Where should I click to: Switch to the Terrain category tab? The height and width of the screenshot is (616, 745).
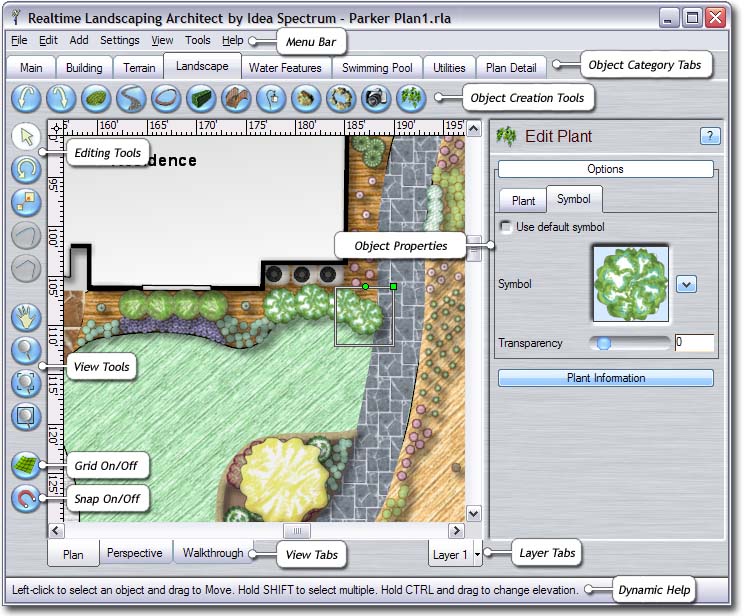coord(139,68)
